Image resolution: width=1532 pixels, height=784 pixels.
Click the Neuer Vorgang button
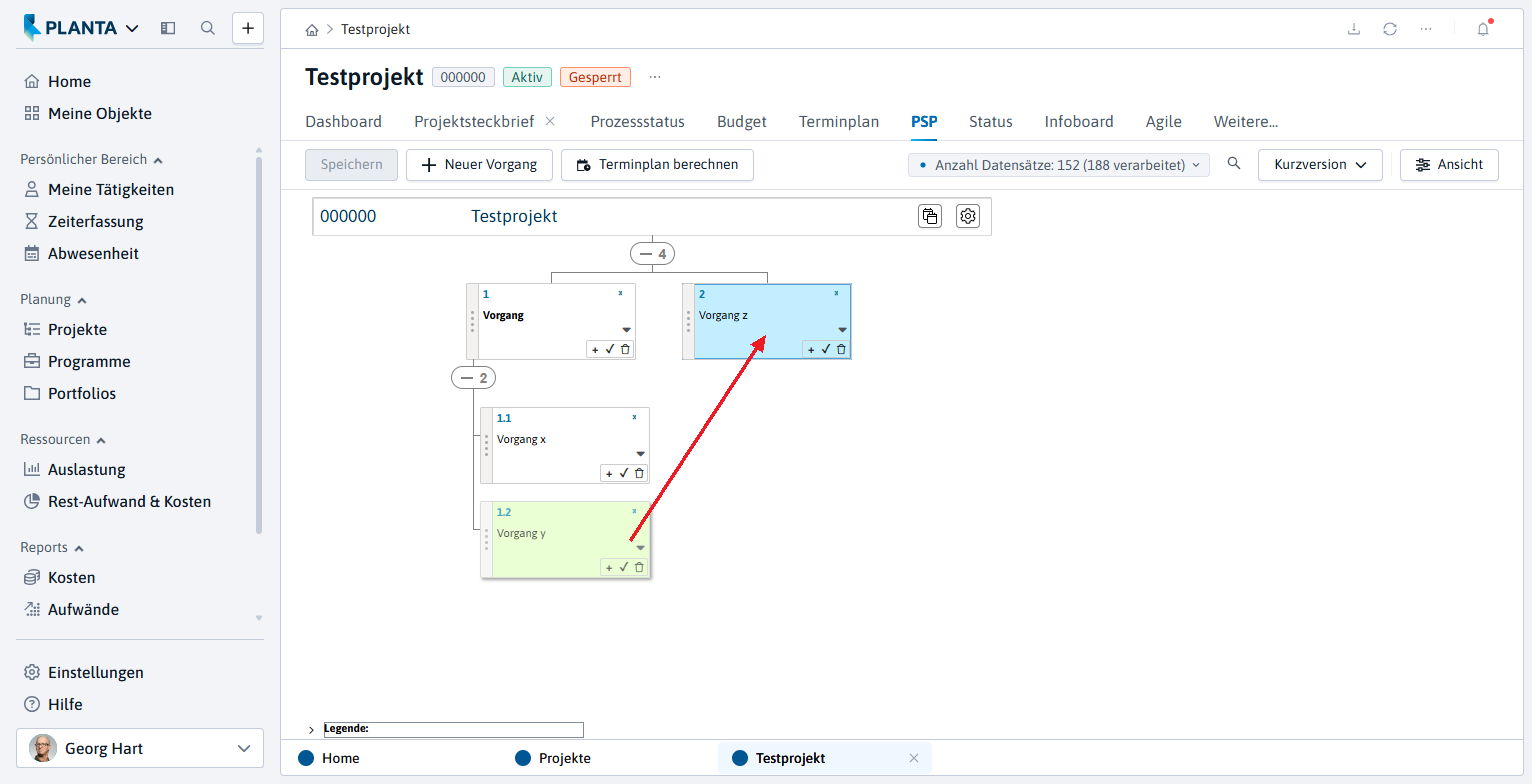pos(480,165)
